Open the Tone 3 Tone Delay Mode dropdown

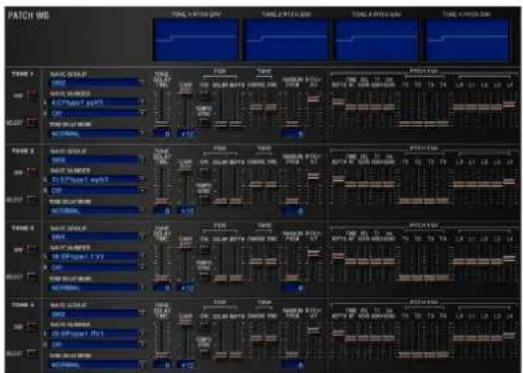coord(96,288)
